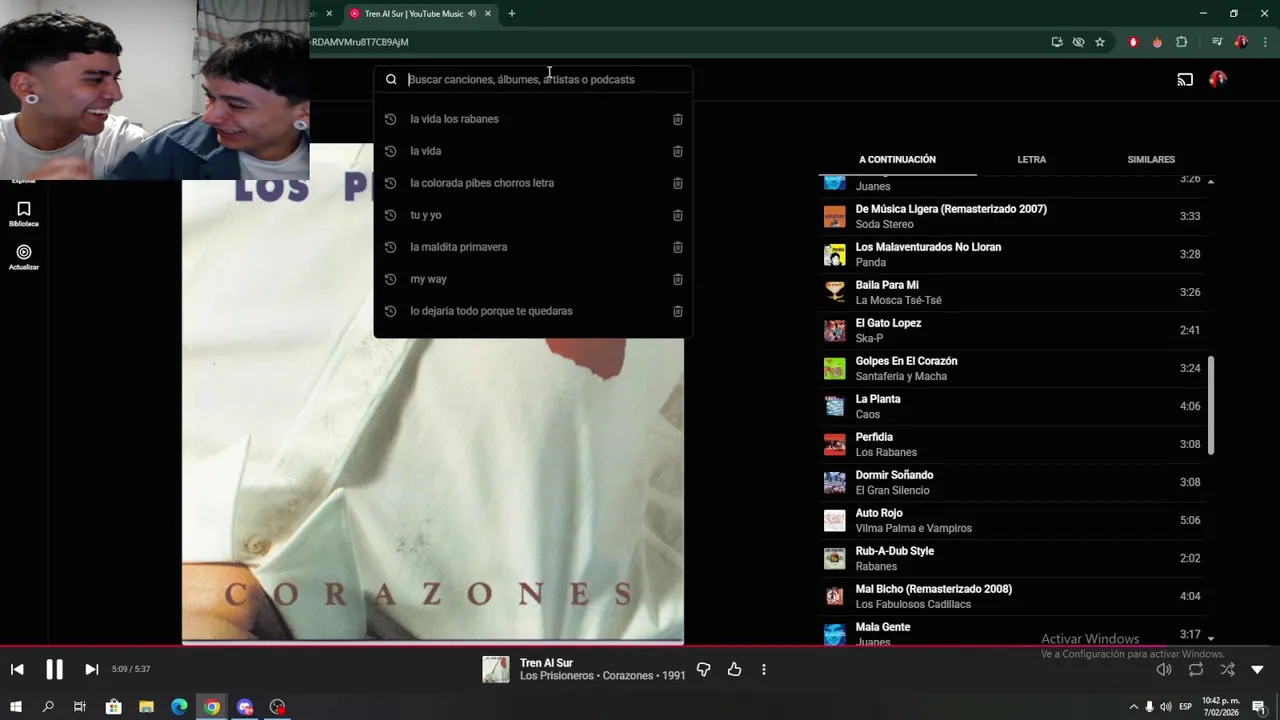This screenshot has height=720, width=1280.
Task: Delete 'la vida los rabanes' from search history
Action: click(x=677, y=119)
